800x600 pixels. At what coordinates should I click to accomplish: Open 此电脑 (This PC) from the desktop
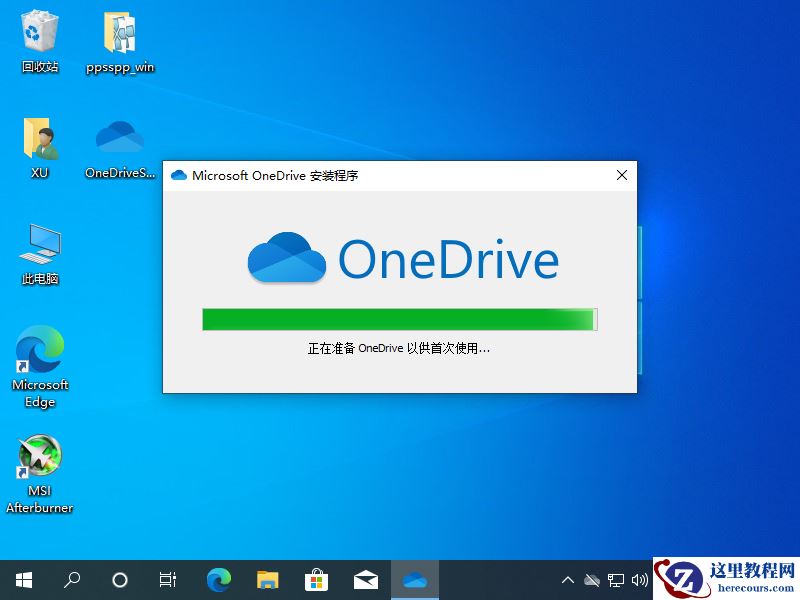point(39,240)
